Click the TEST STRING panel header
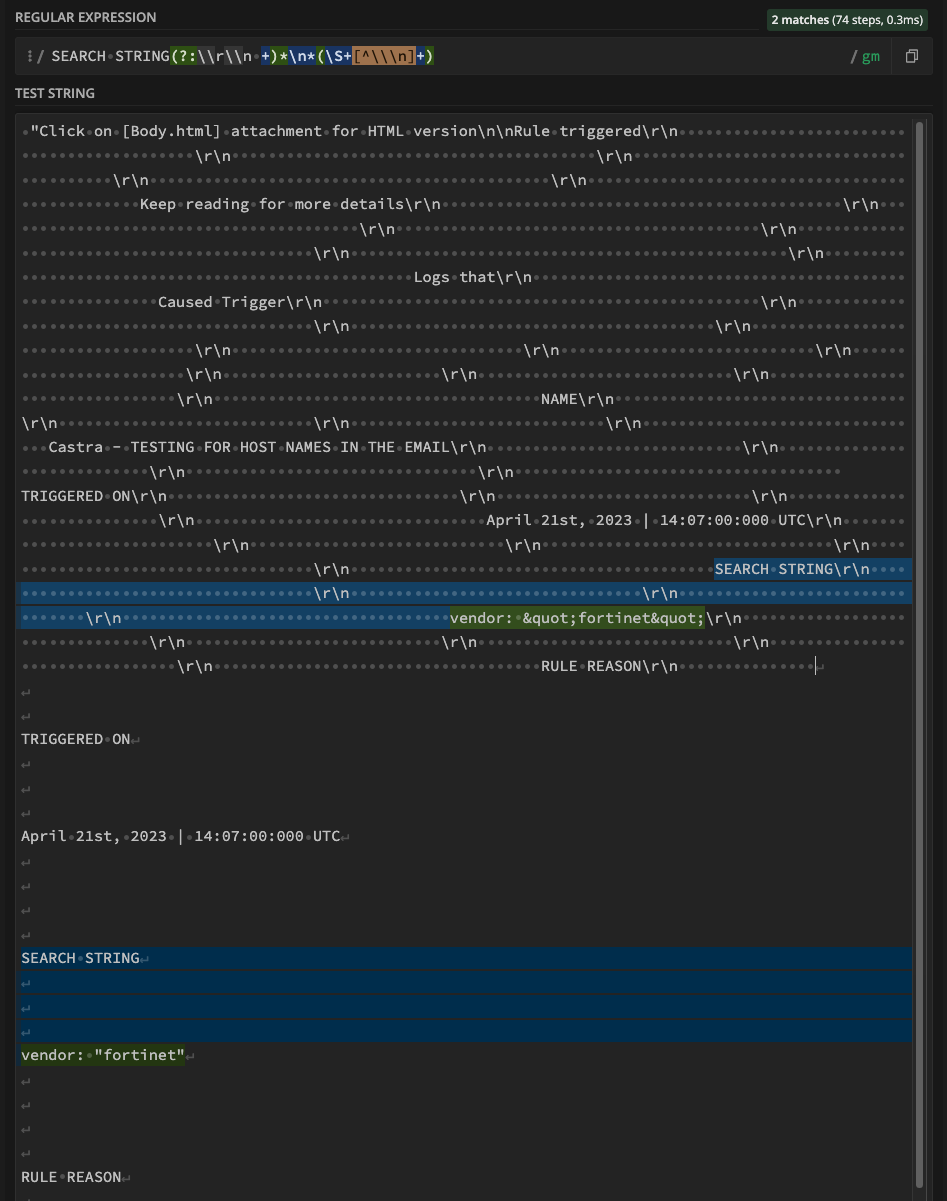Screen dimensions: 947x1201 point(53,93)
